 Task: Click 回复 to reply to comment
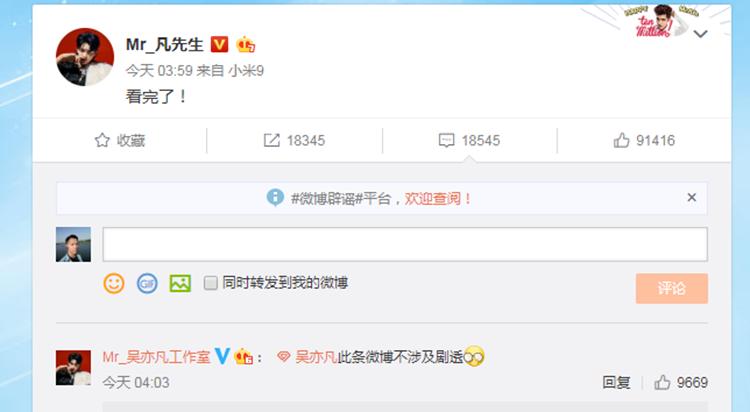coord(616,382)
